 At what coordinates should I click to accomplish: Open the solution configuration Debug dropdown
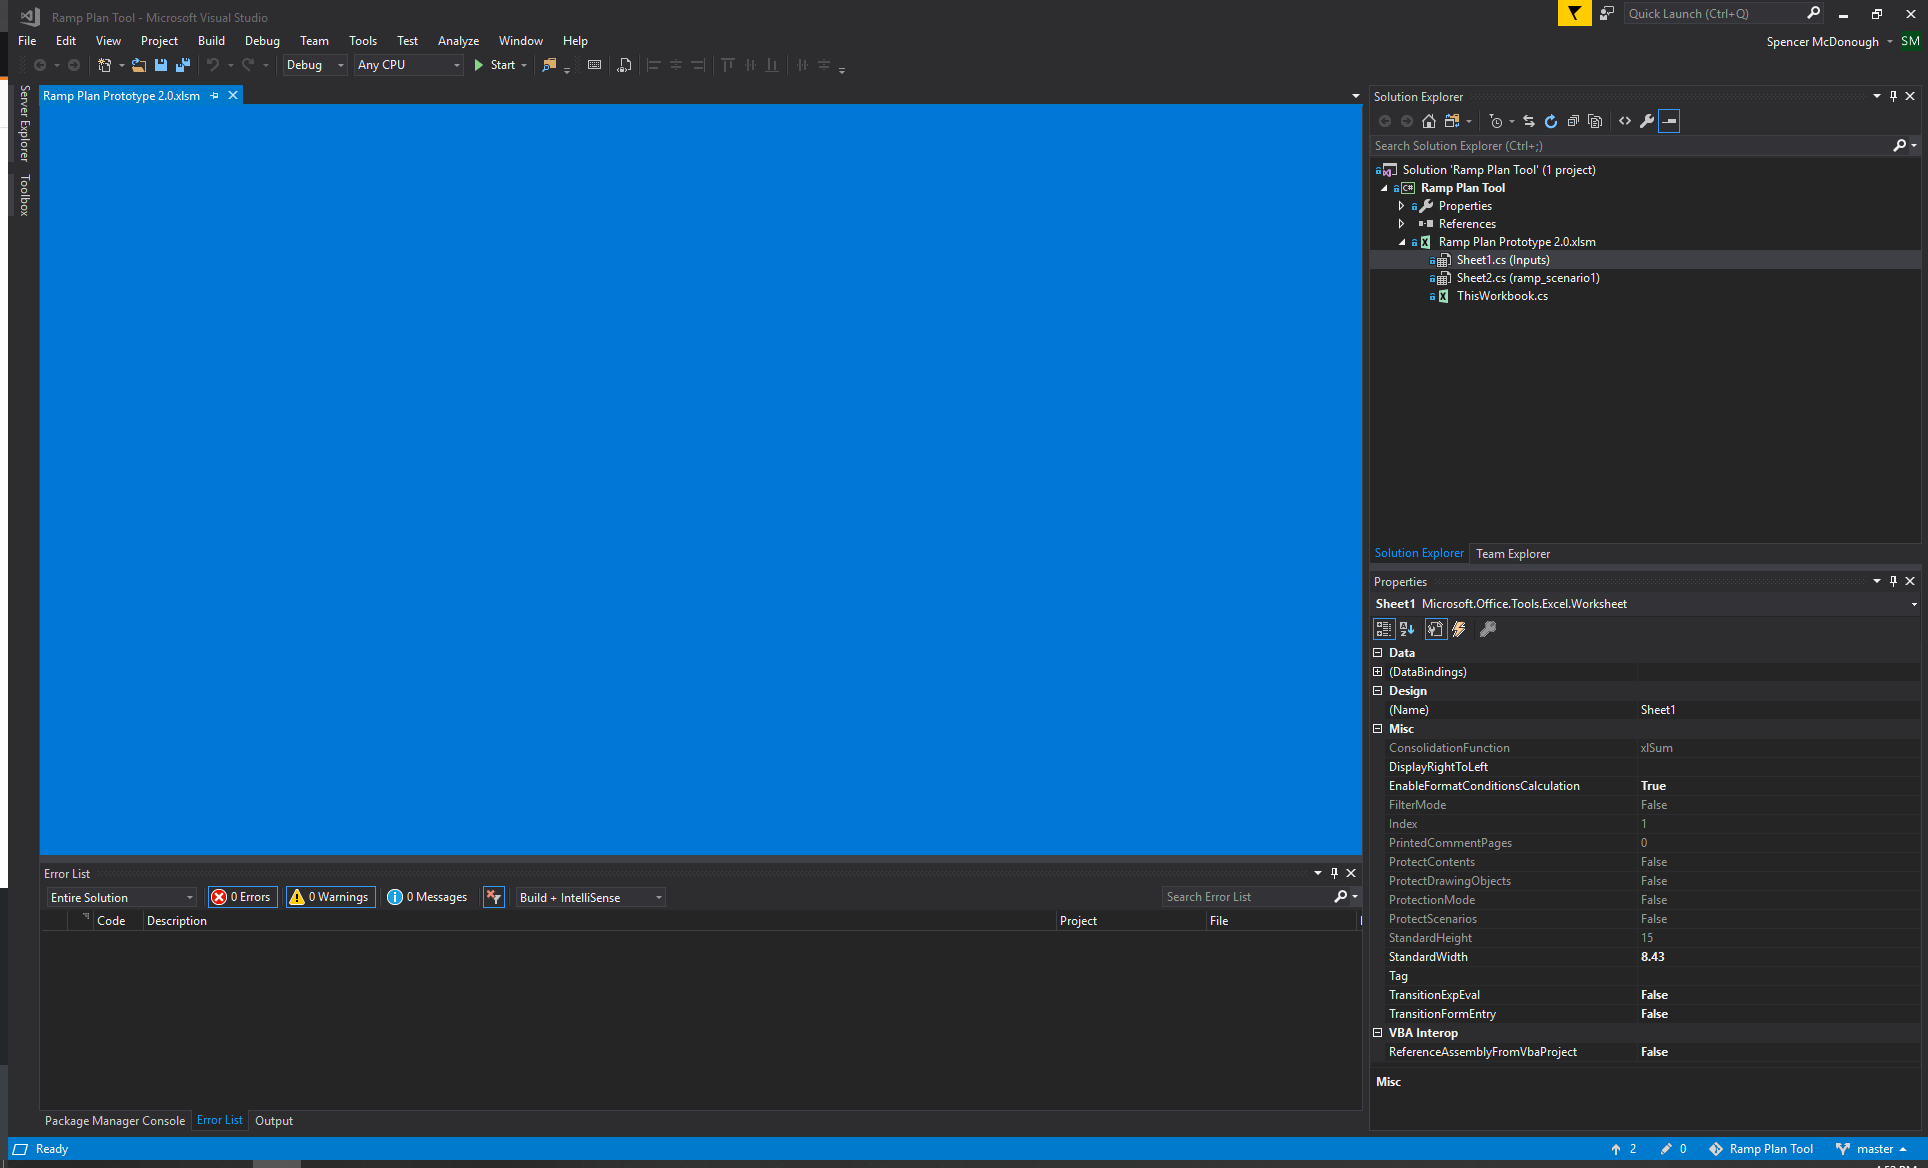(x=338, y=65)
